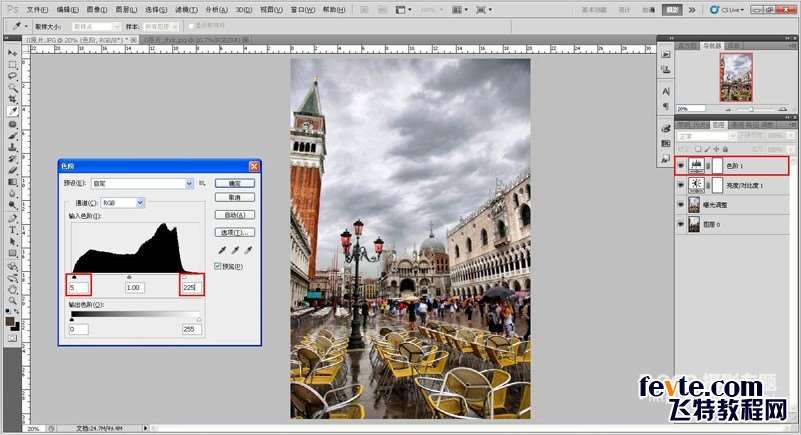The height and width of the screenshot is (435, 801).
Task: Pick the white point eyedropper in Levels
Action: coord(248,250)
